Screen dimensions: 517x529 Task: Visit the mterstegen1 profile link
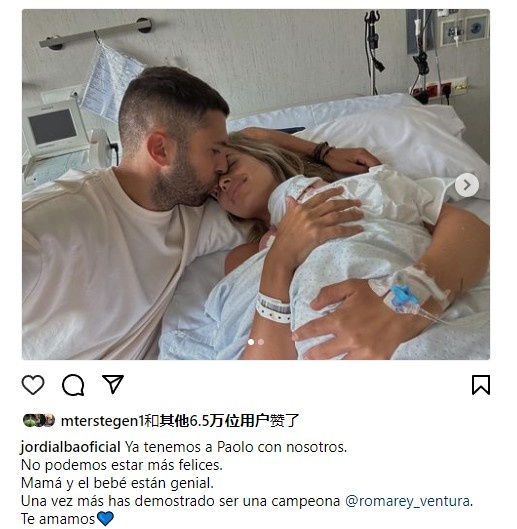coord(102,421)
